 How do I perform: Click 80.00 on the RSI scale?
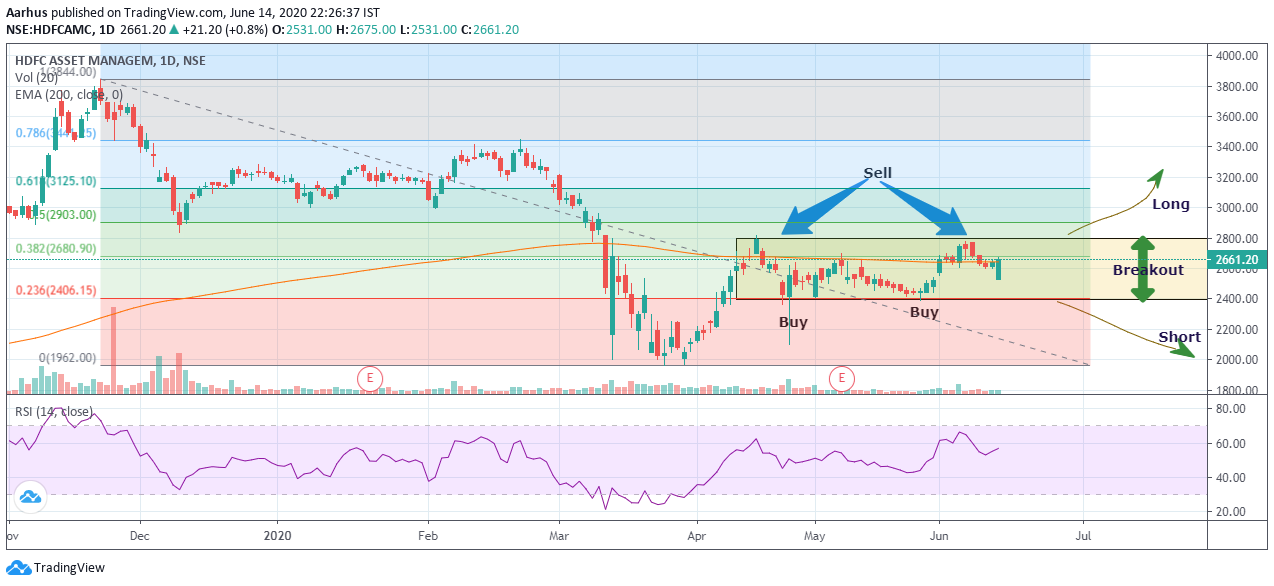point(1233,409)
